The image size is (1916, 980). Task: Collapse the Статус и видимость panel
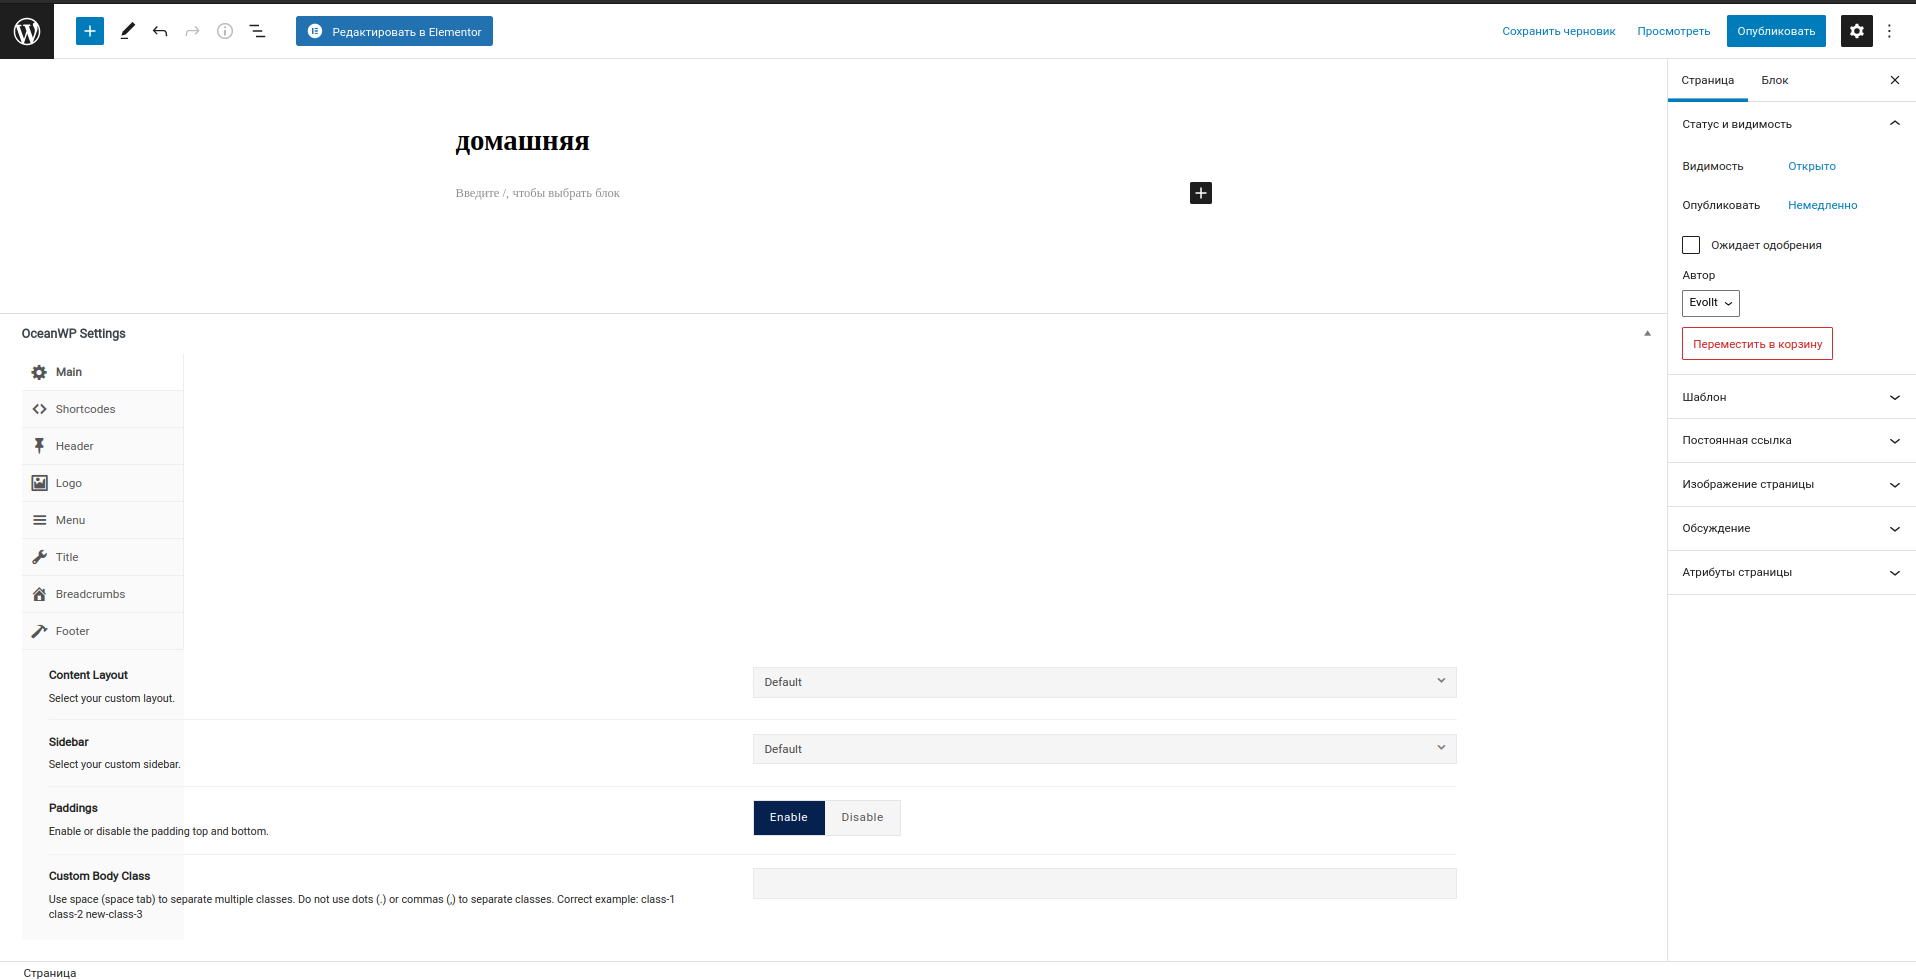coord(1792,124)
